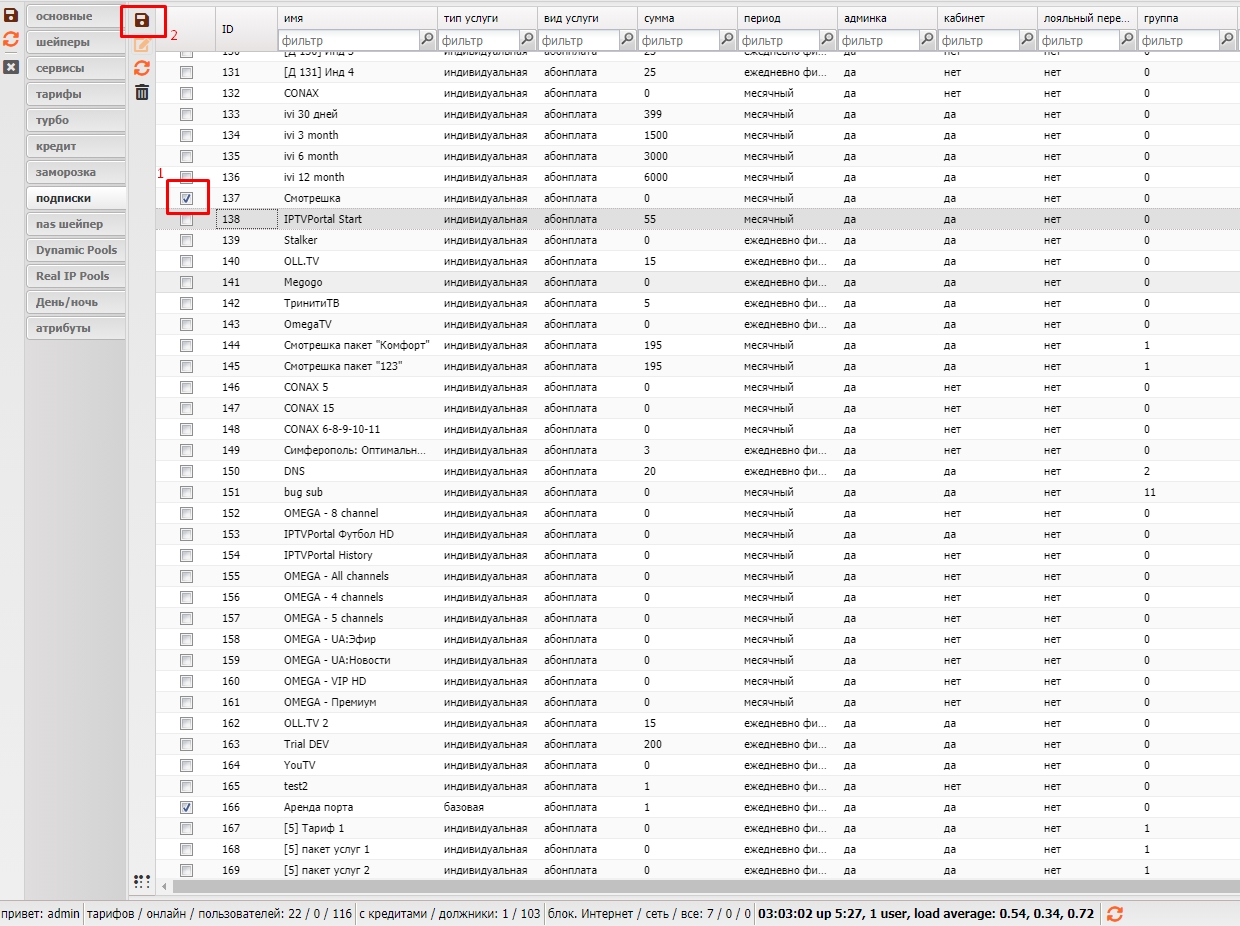Click the ID column header
This screenshot has width=1240, height=926.
[x=247, y=29]
